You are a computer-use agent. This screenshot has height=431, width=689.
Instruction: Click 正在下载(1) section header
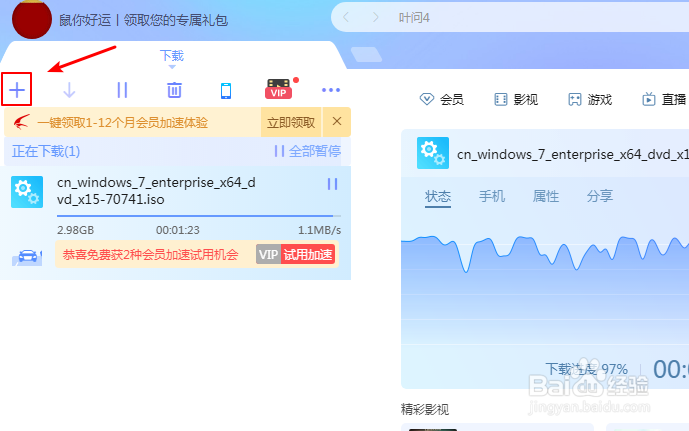click(x=46, y=152)
